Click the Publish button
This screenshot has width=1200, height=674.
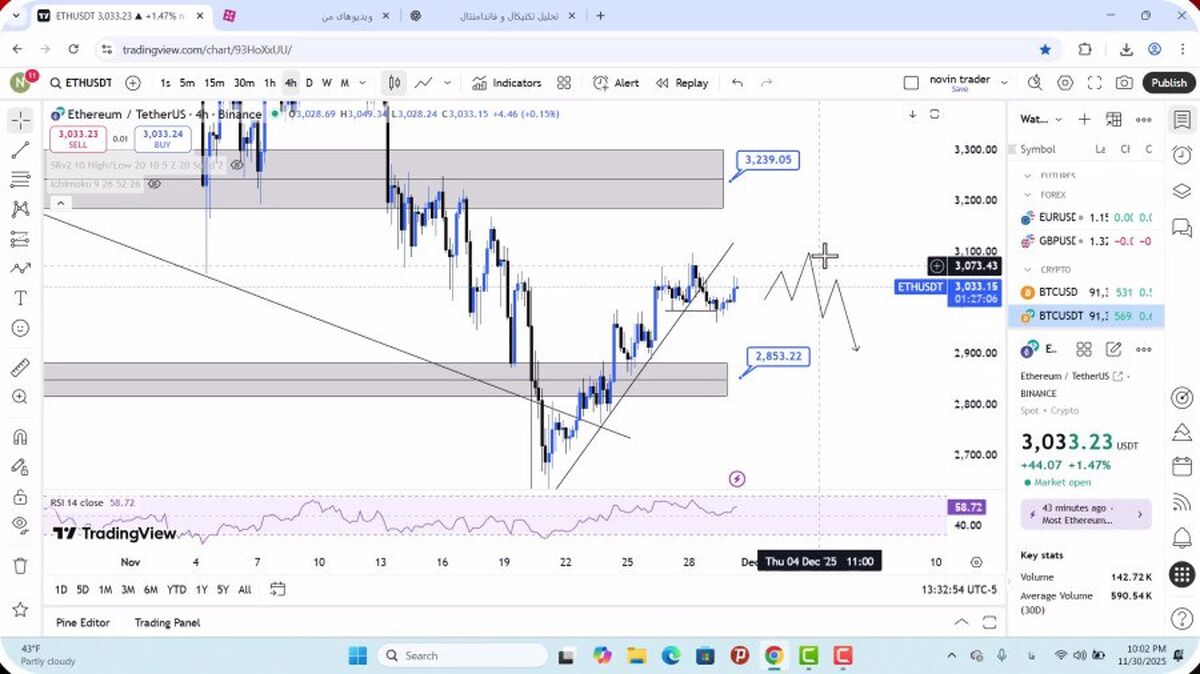coord(1168,83)
